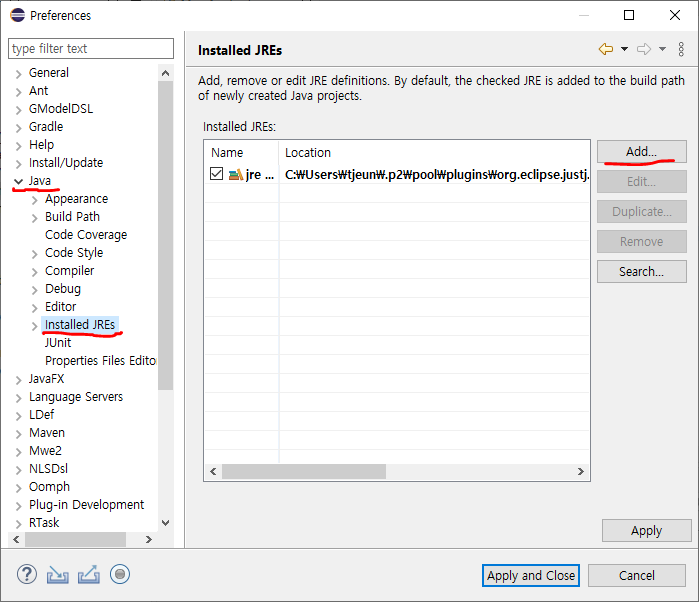The image size is (699, 602).
Task: Collapse the Java tree node
Action: [x=18, y=181]
